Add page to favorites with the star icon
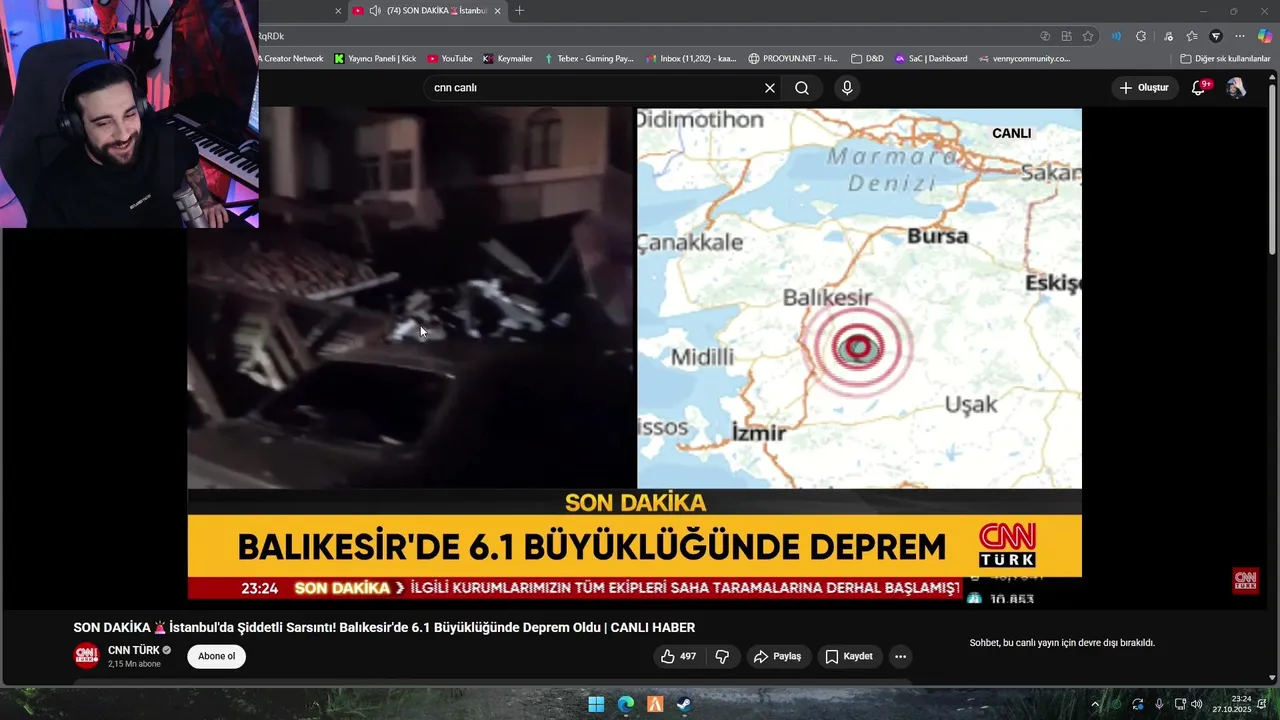 pyautogui.click(x=1088, y=36)
